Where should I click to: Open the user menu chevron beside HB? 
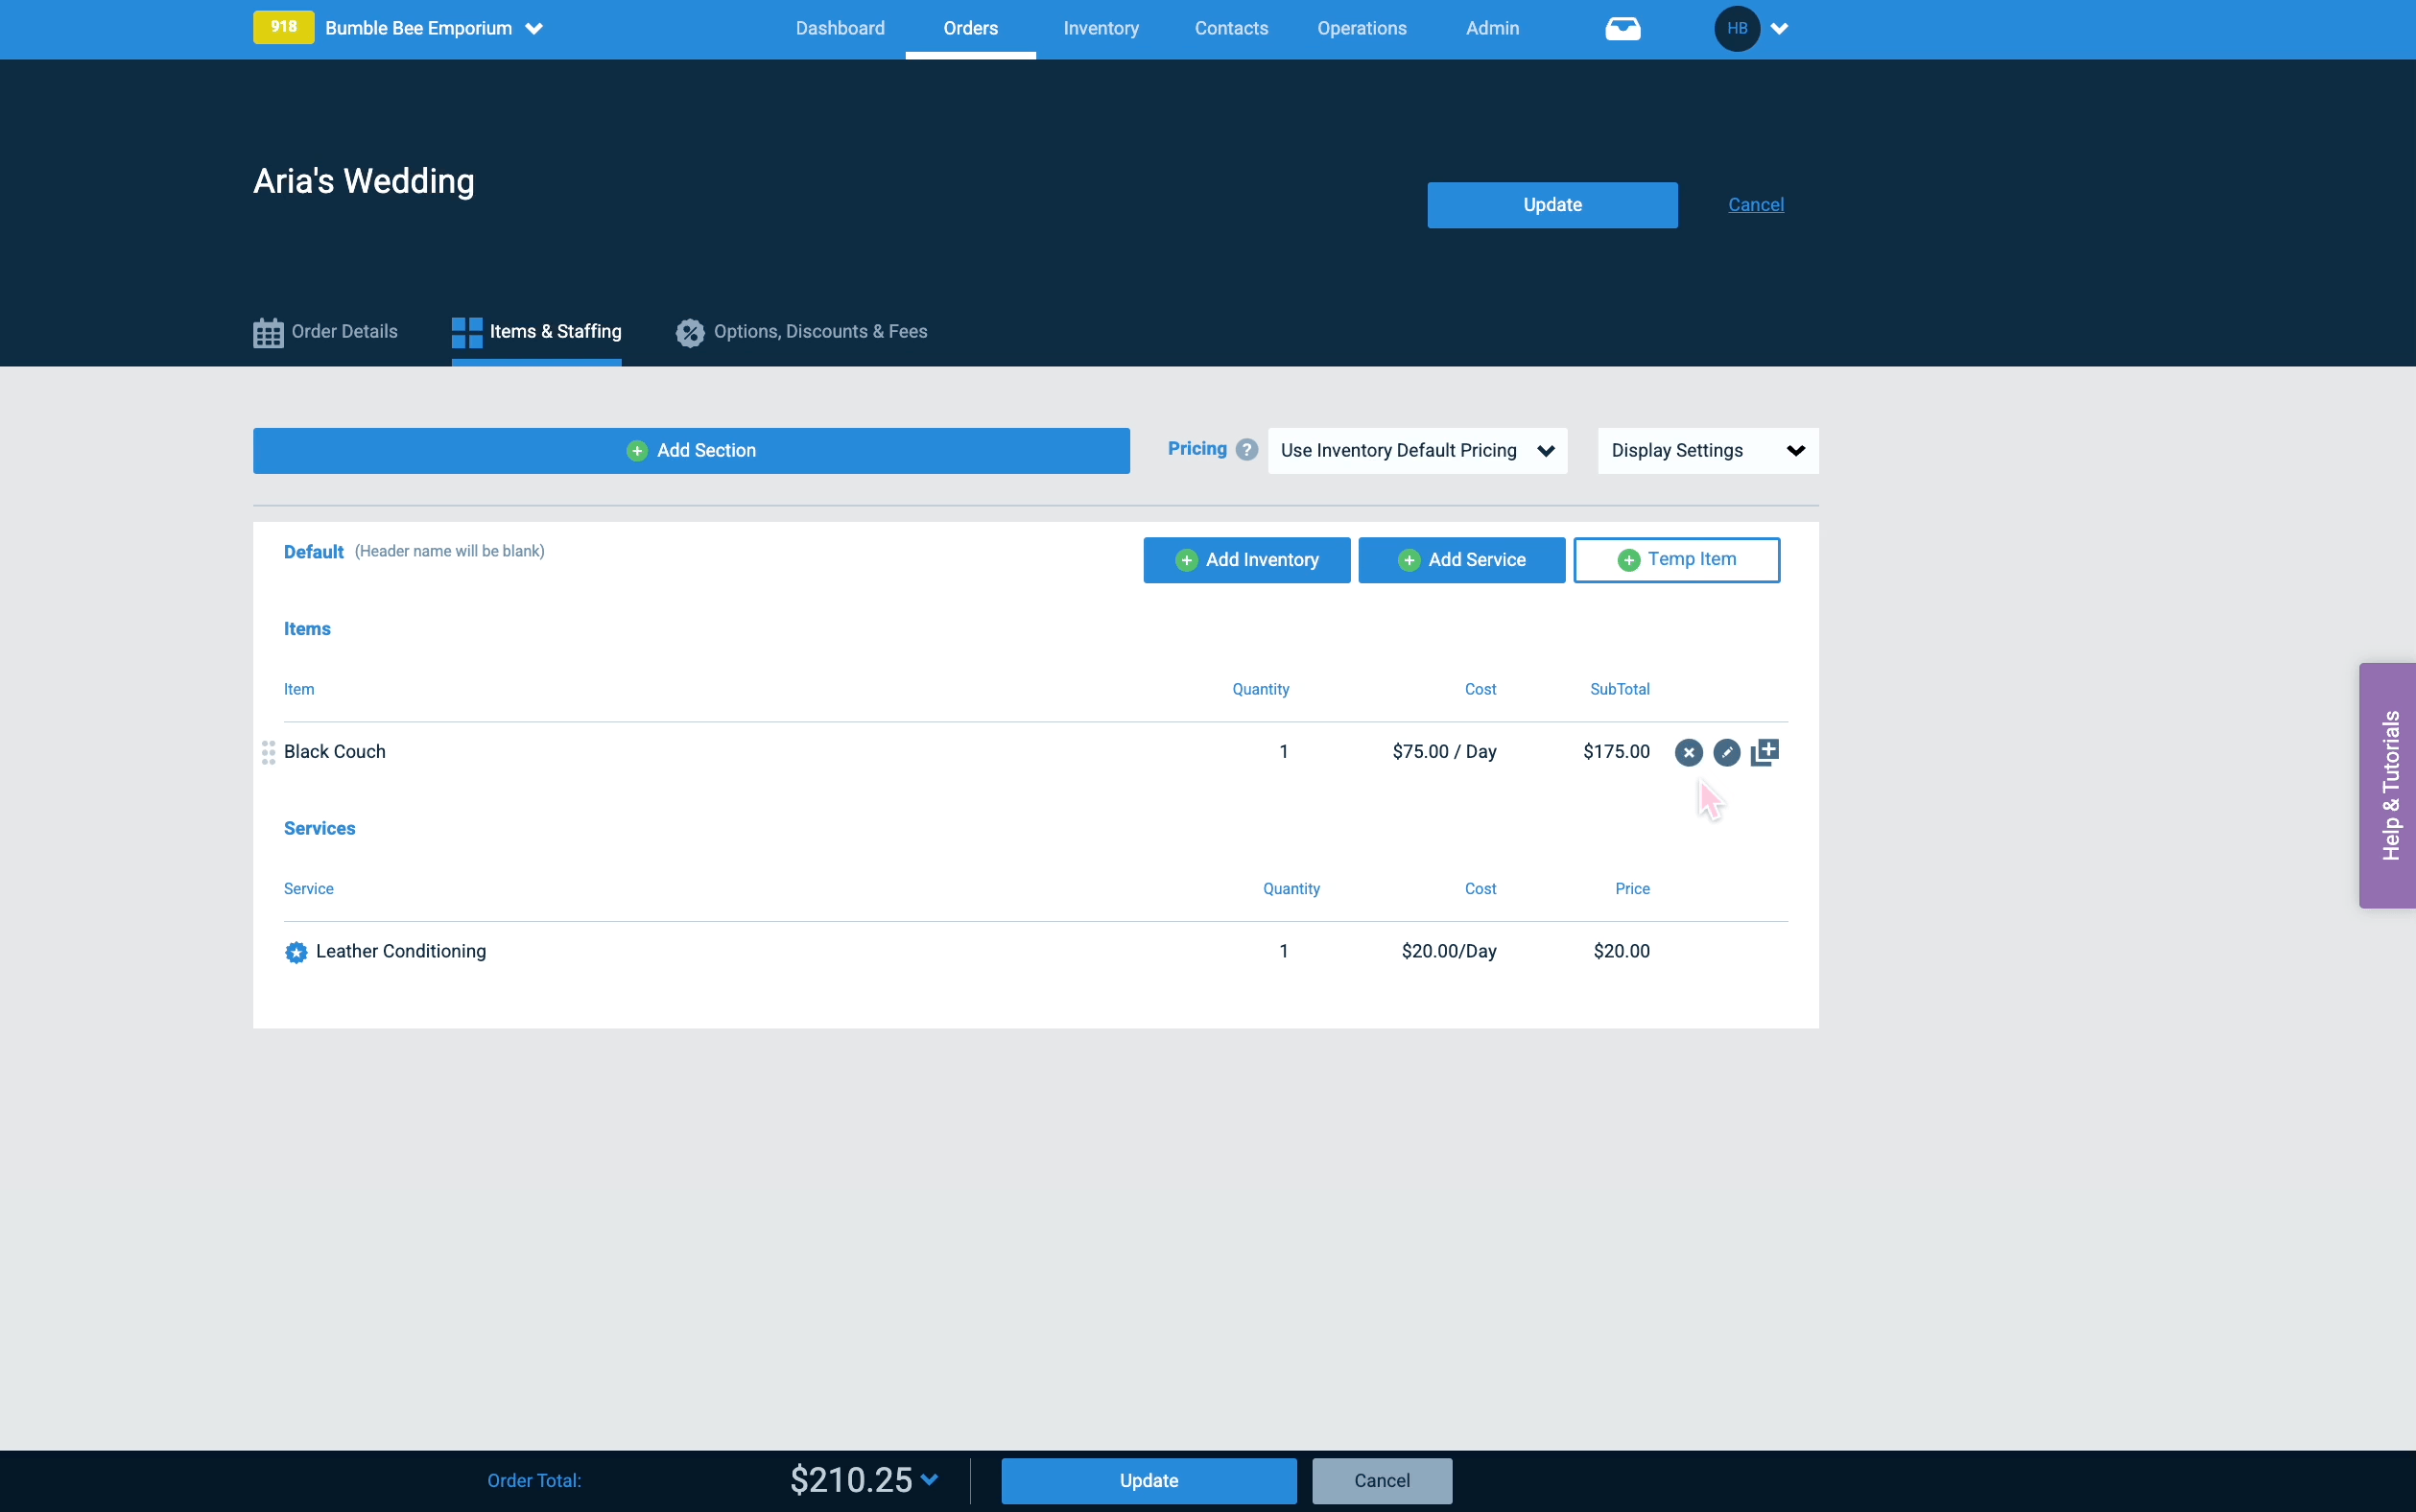tap(1779, 29)
